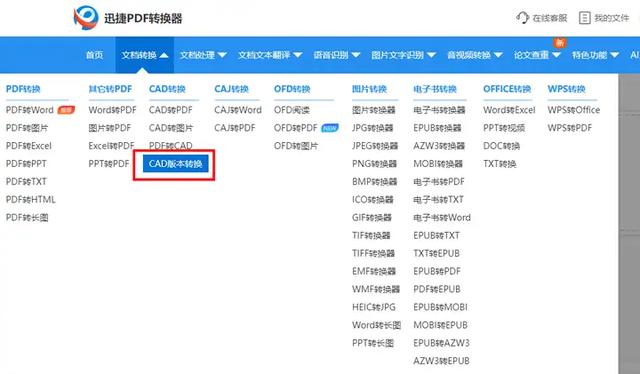
Task: Select JPG转换器 option
Action: pos(373,128)
